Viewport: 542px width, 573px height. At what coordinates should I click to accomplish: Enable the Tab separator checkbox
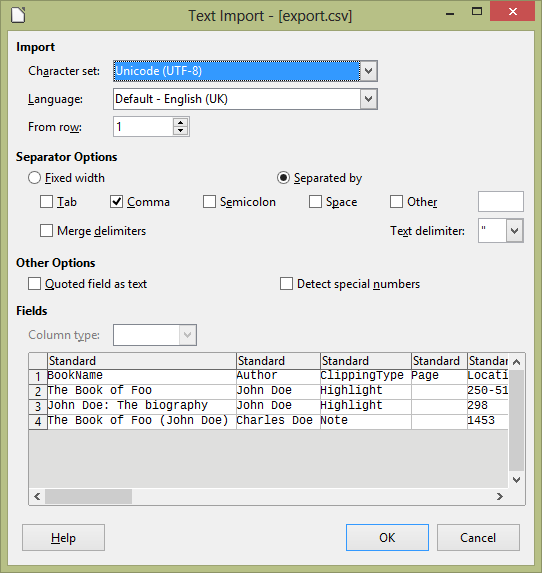coord(46,201)
